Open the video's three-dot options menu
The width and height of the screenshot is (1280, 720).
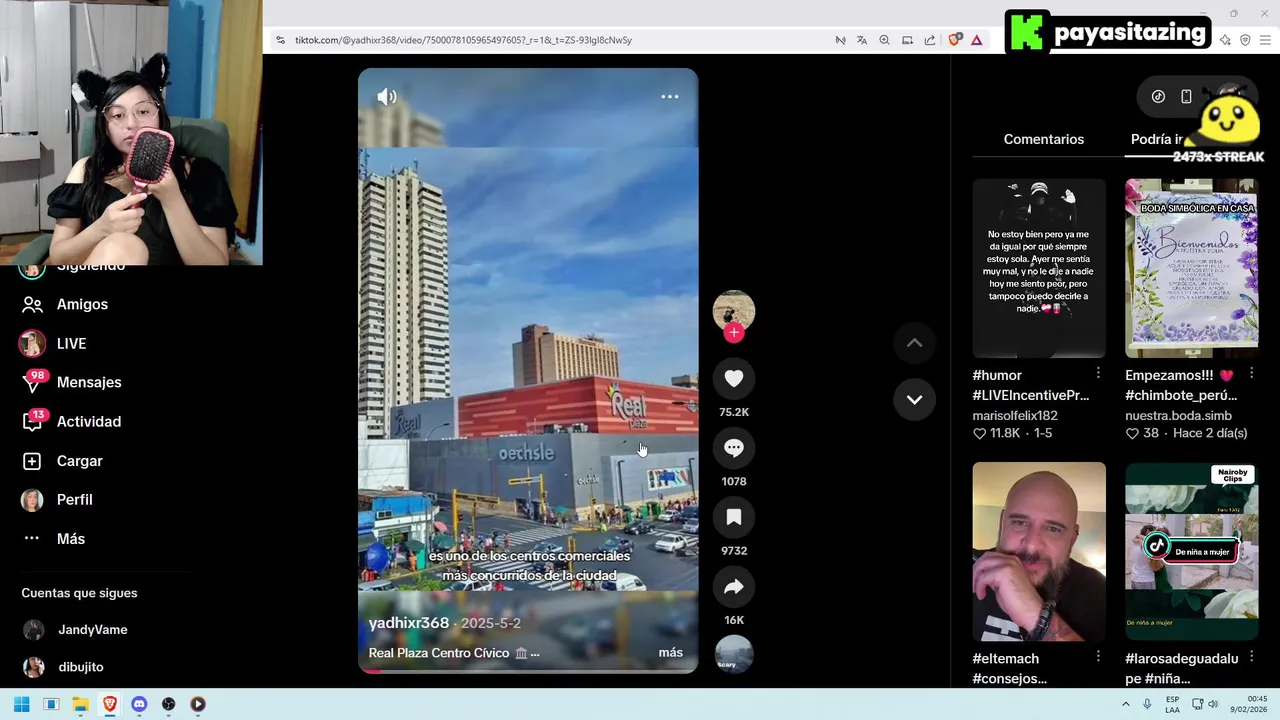pos(670,97)
